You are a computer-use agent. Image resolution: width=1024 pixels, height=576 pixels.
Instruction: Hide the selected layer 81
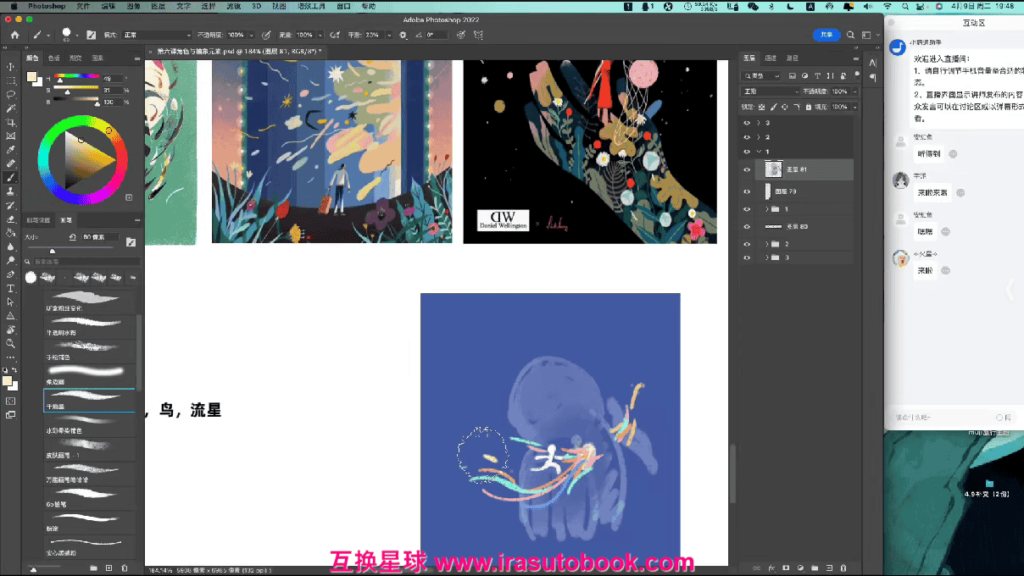(747, 170)
